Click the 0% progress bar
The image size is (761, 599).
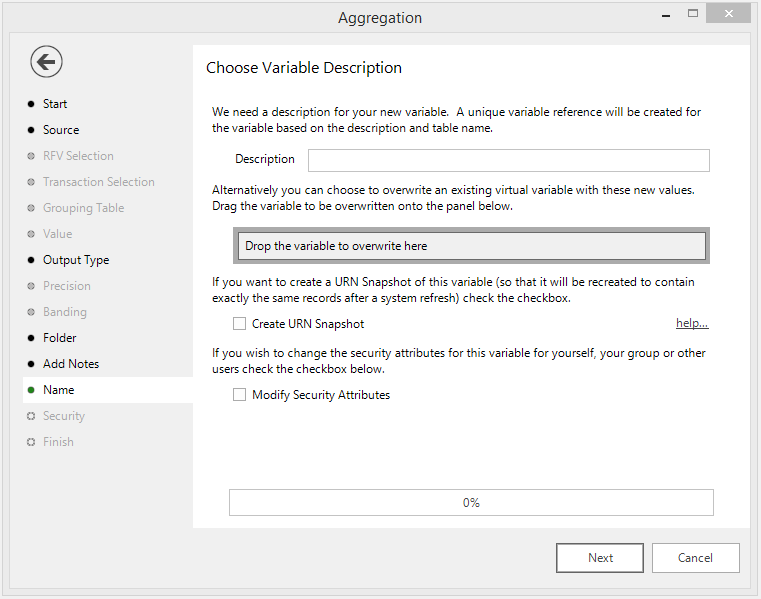point(471,502)
